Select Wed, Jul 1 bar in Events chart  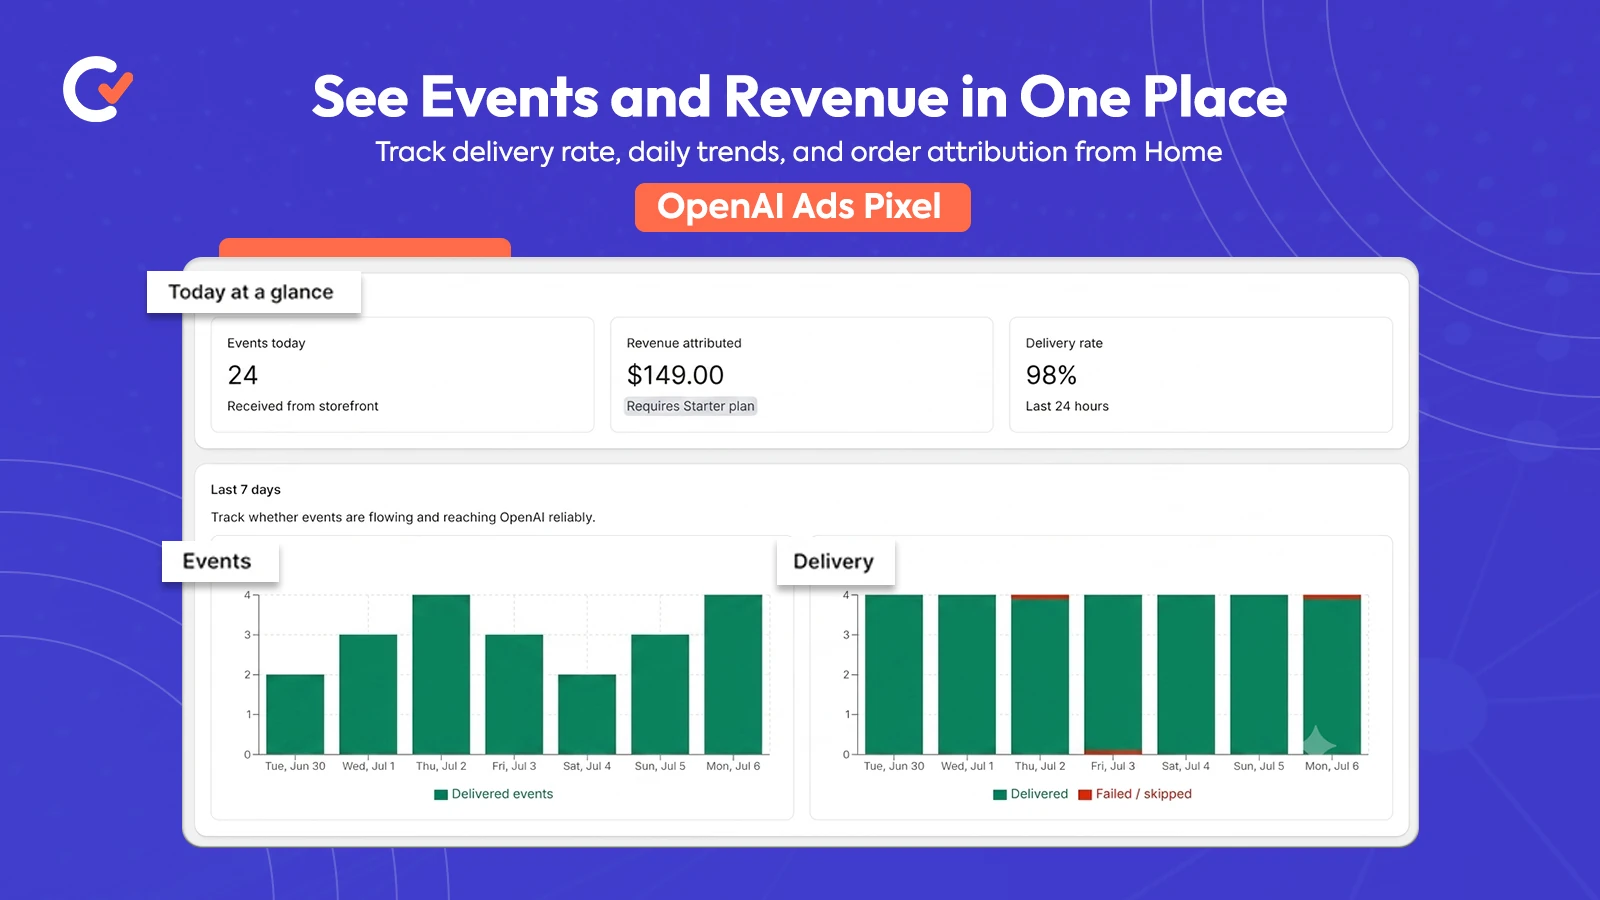(x=368, y=694)
